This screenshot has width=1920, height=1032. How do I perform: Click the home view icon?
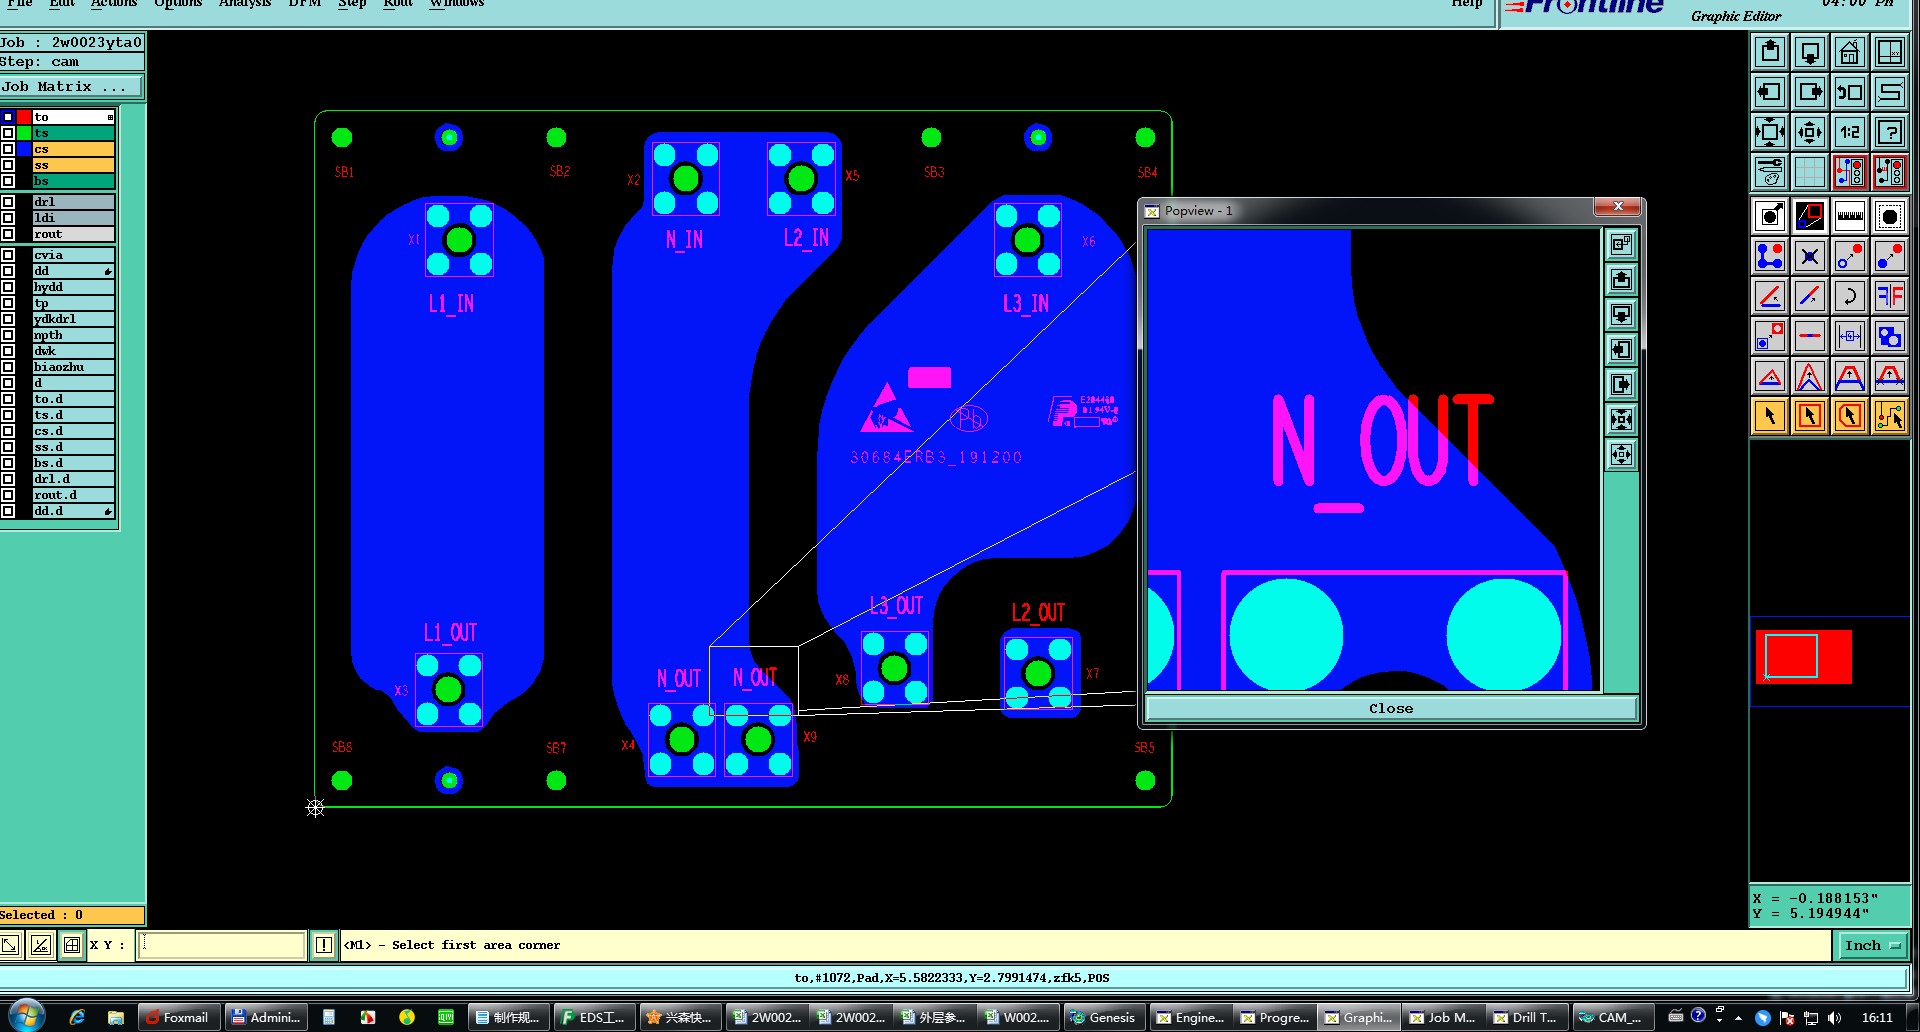click(x=1850, y=52)
